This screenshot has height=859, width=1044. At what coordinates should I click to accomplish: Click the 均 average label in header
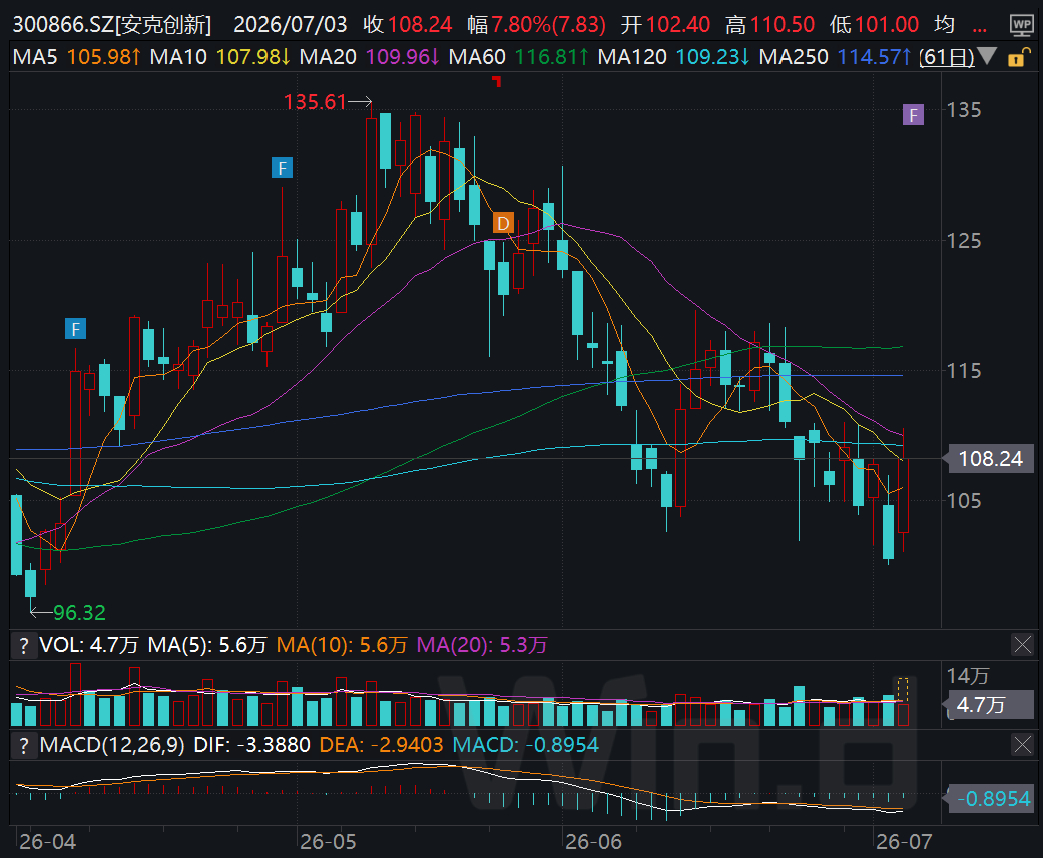(945, 25)
